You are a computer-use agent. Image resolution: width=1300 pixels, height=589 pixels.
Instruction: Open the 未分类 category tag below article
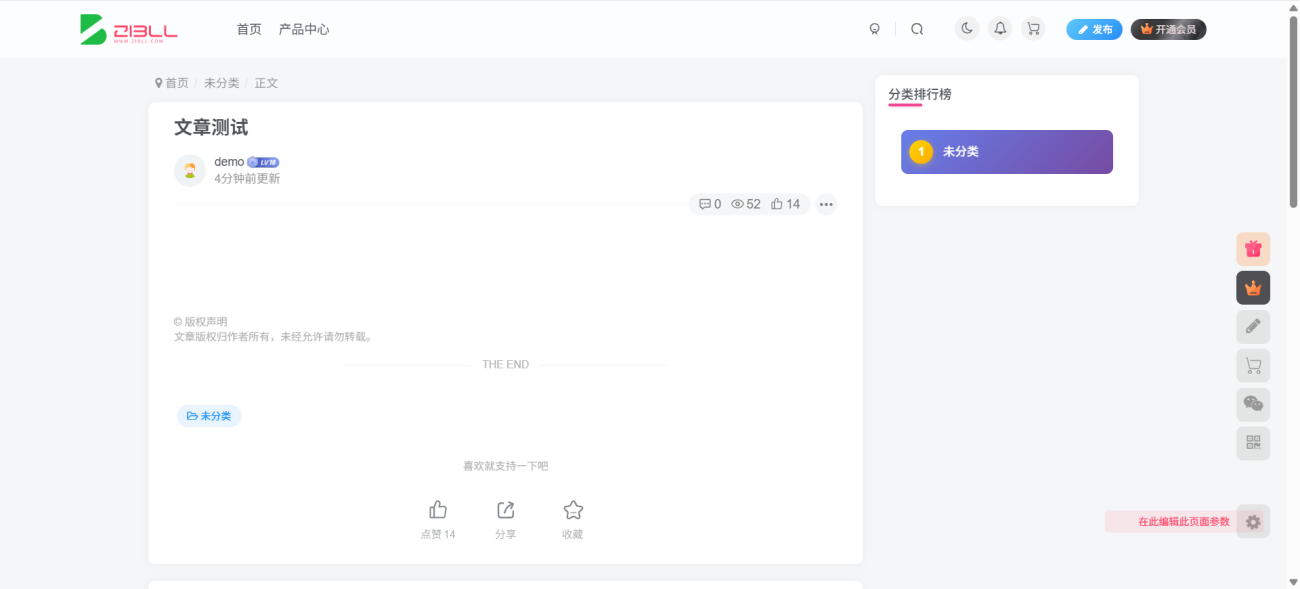pyautogui.click(x=209, y=416)
